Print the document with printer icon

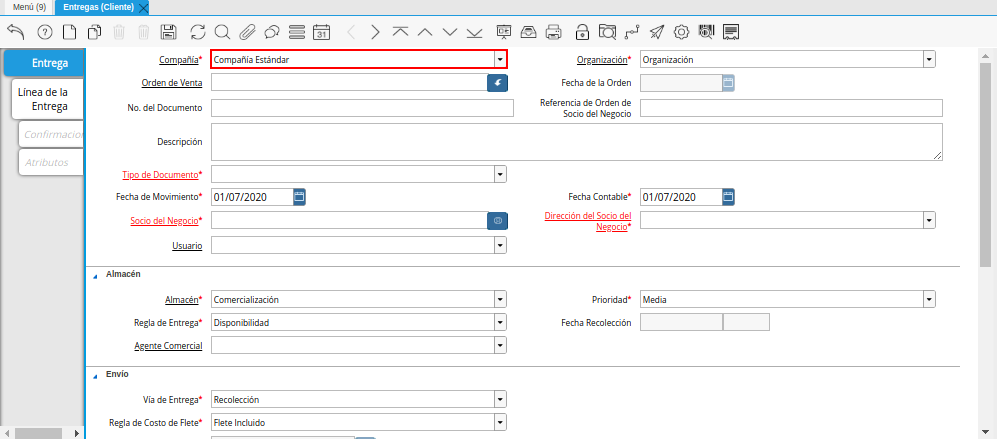click(554, 32)
